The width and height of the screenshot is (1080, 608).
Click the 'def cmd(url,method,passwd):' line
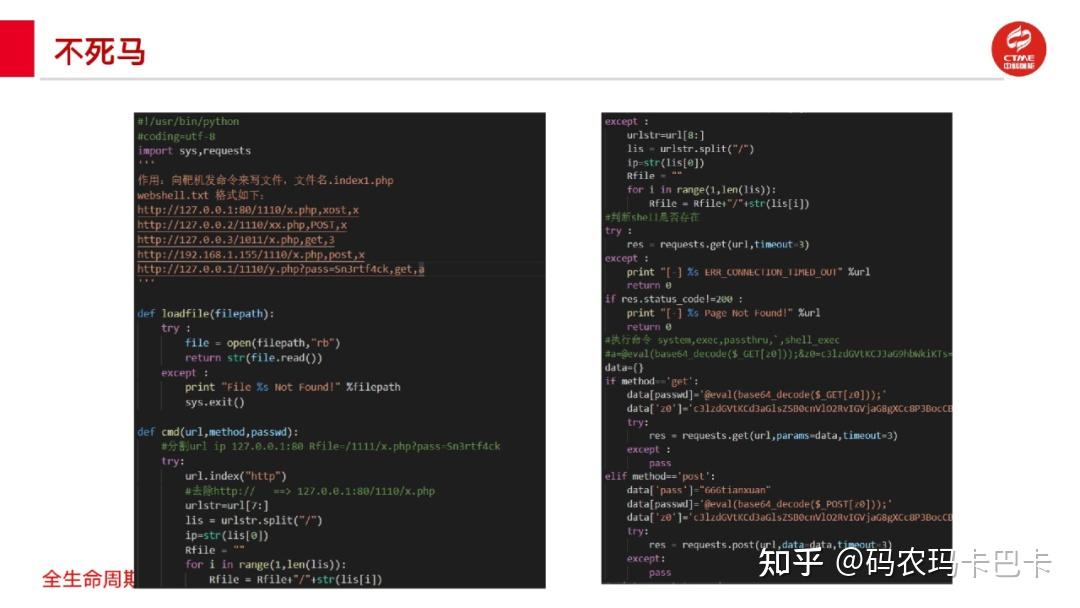[218, 432]
